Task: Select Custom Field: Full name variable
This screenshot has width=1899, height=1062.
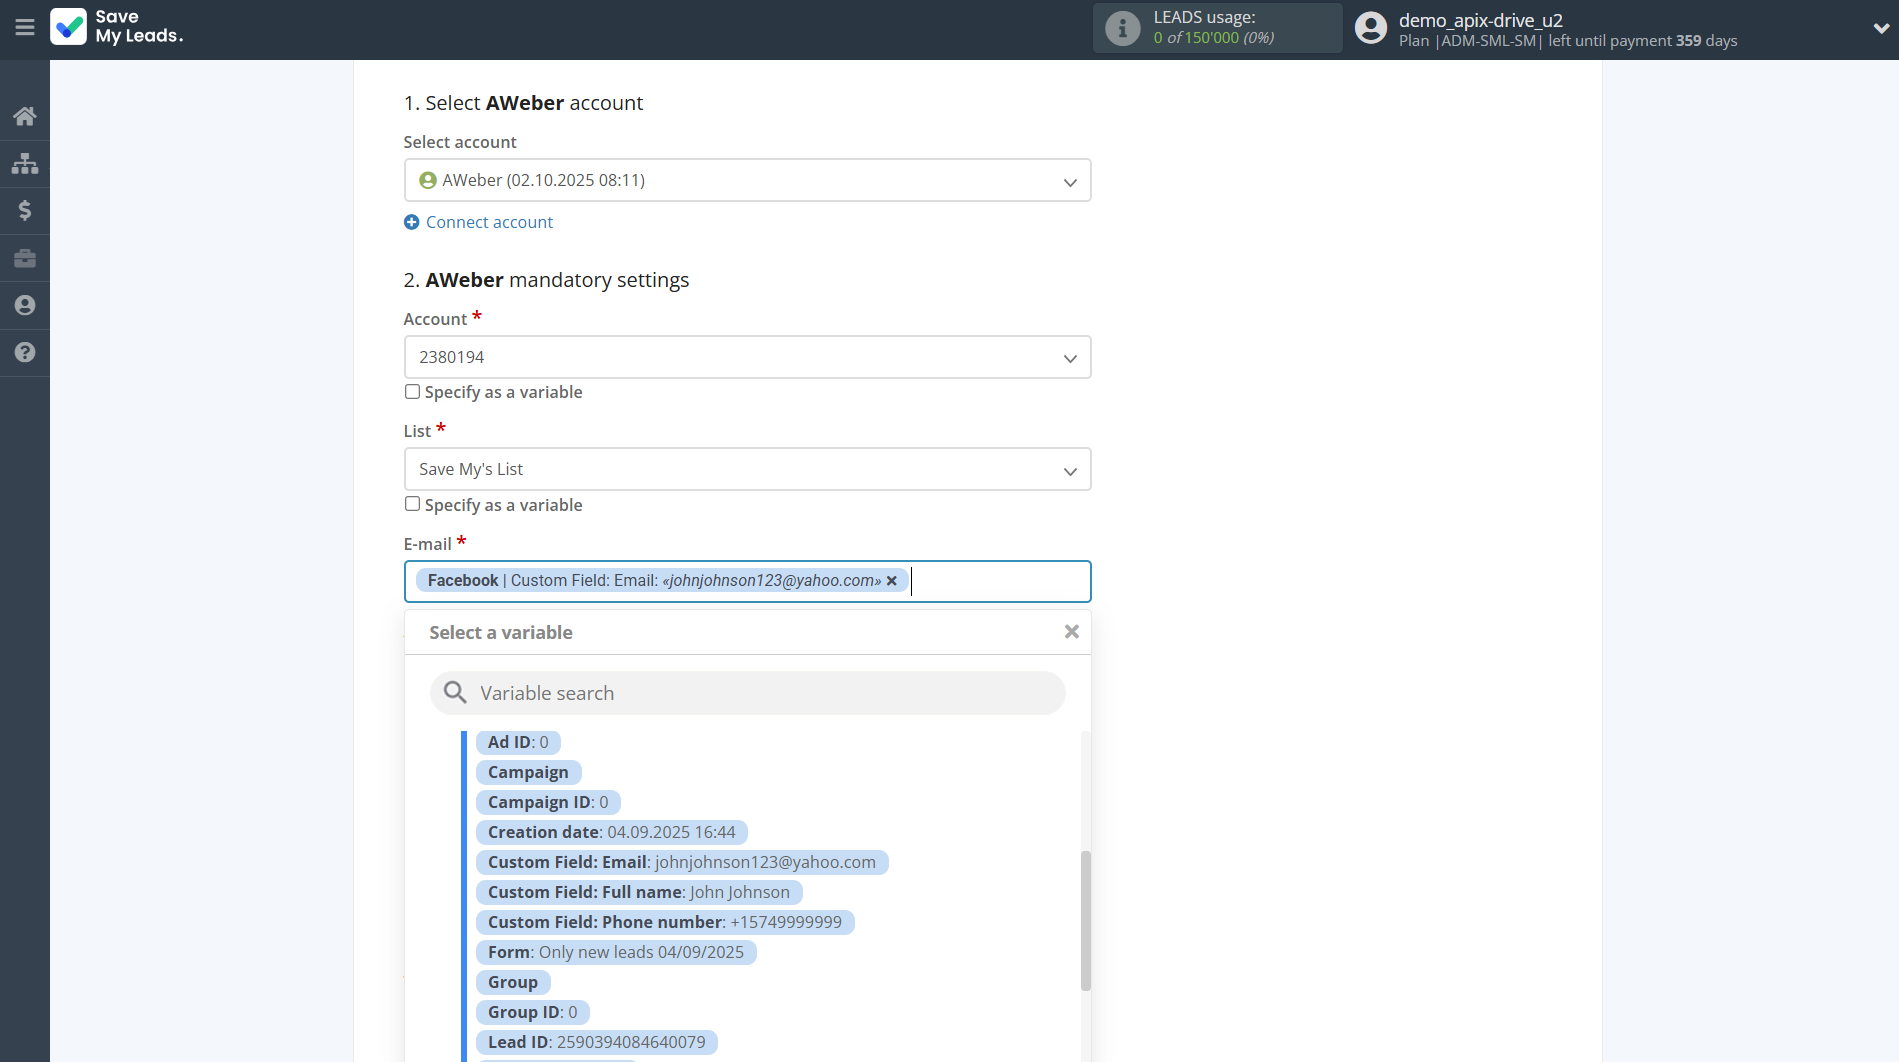Action: [638, 892]
